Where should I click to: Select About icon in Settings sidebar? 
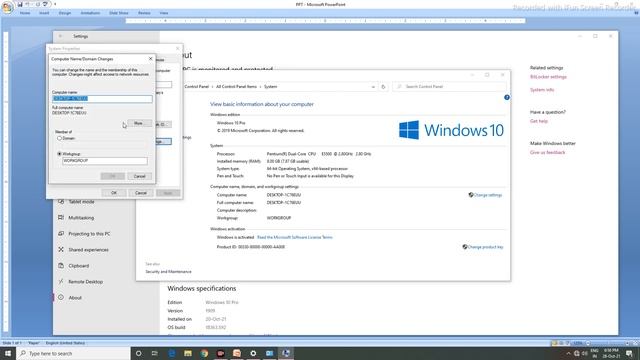61,298
